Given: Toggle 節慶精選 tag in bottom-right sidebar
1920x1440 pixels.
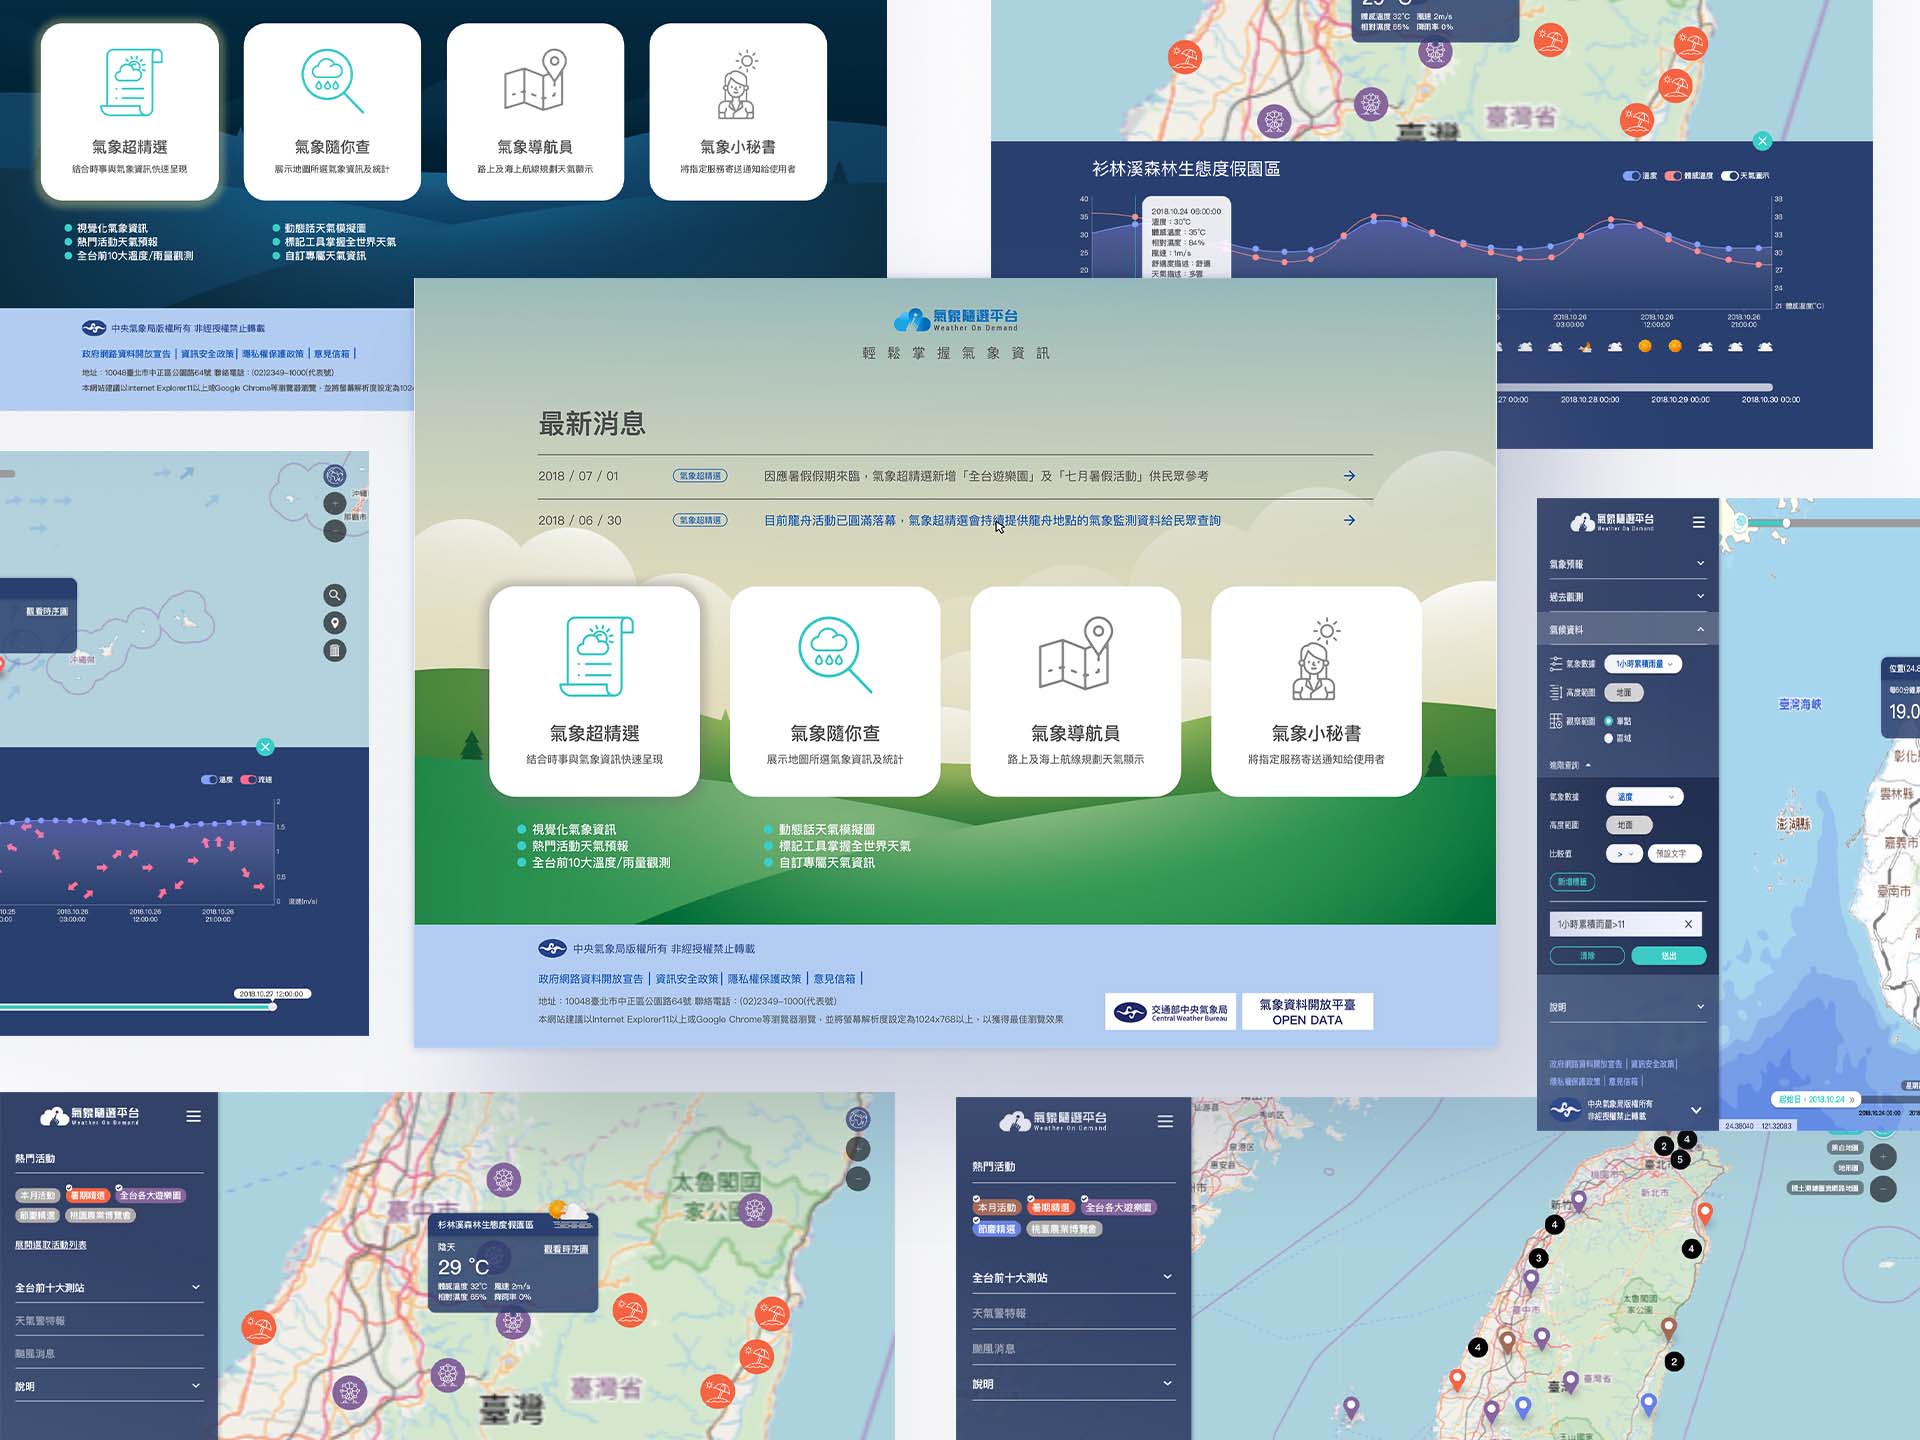Looking at the screenshot, I should pyautogui.click(x=996, y=1229).
